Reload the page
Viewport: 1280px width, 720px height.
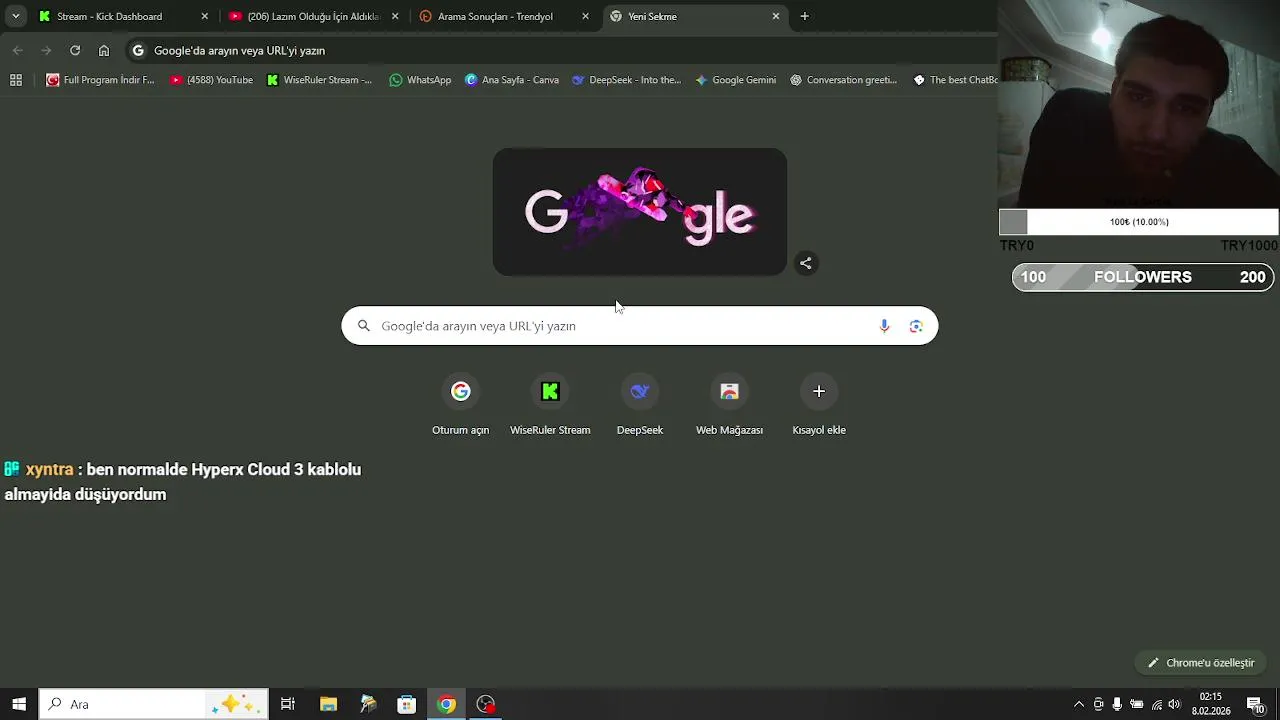(75, 50)
